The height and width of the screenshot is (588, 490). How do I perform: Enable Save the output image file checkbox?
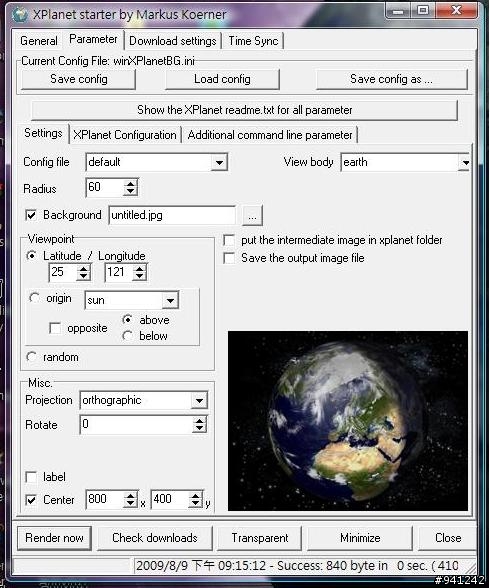[229, 258]
